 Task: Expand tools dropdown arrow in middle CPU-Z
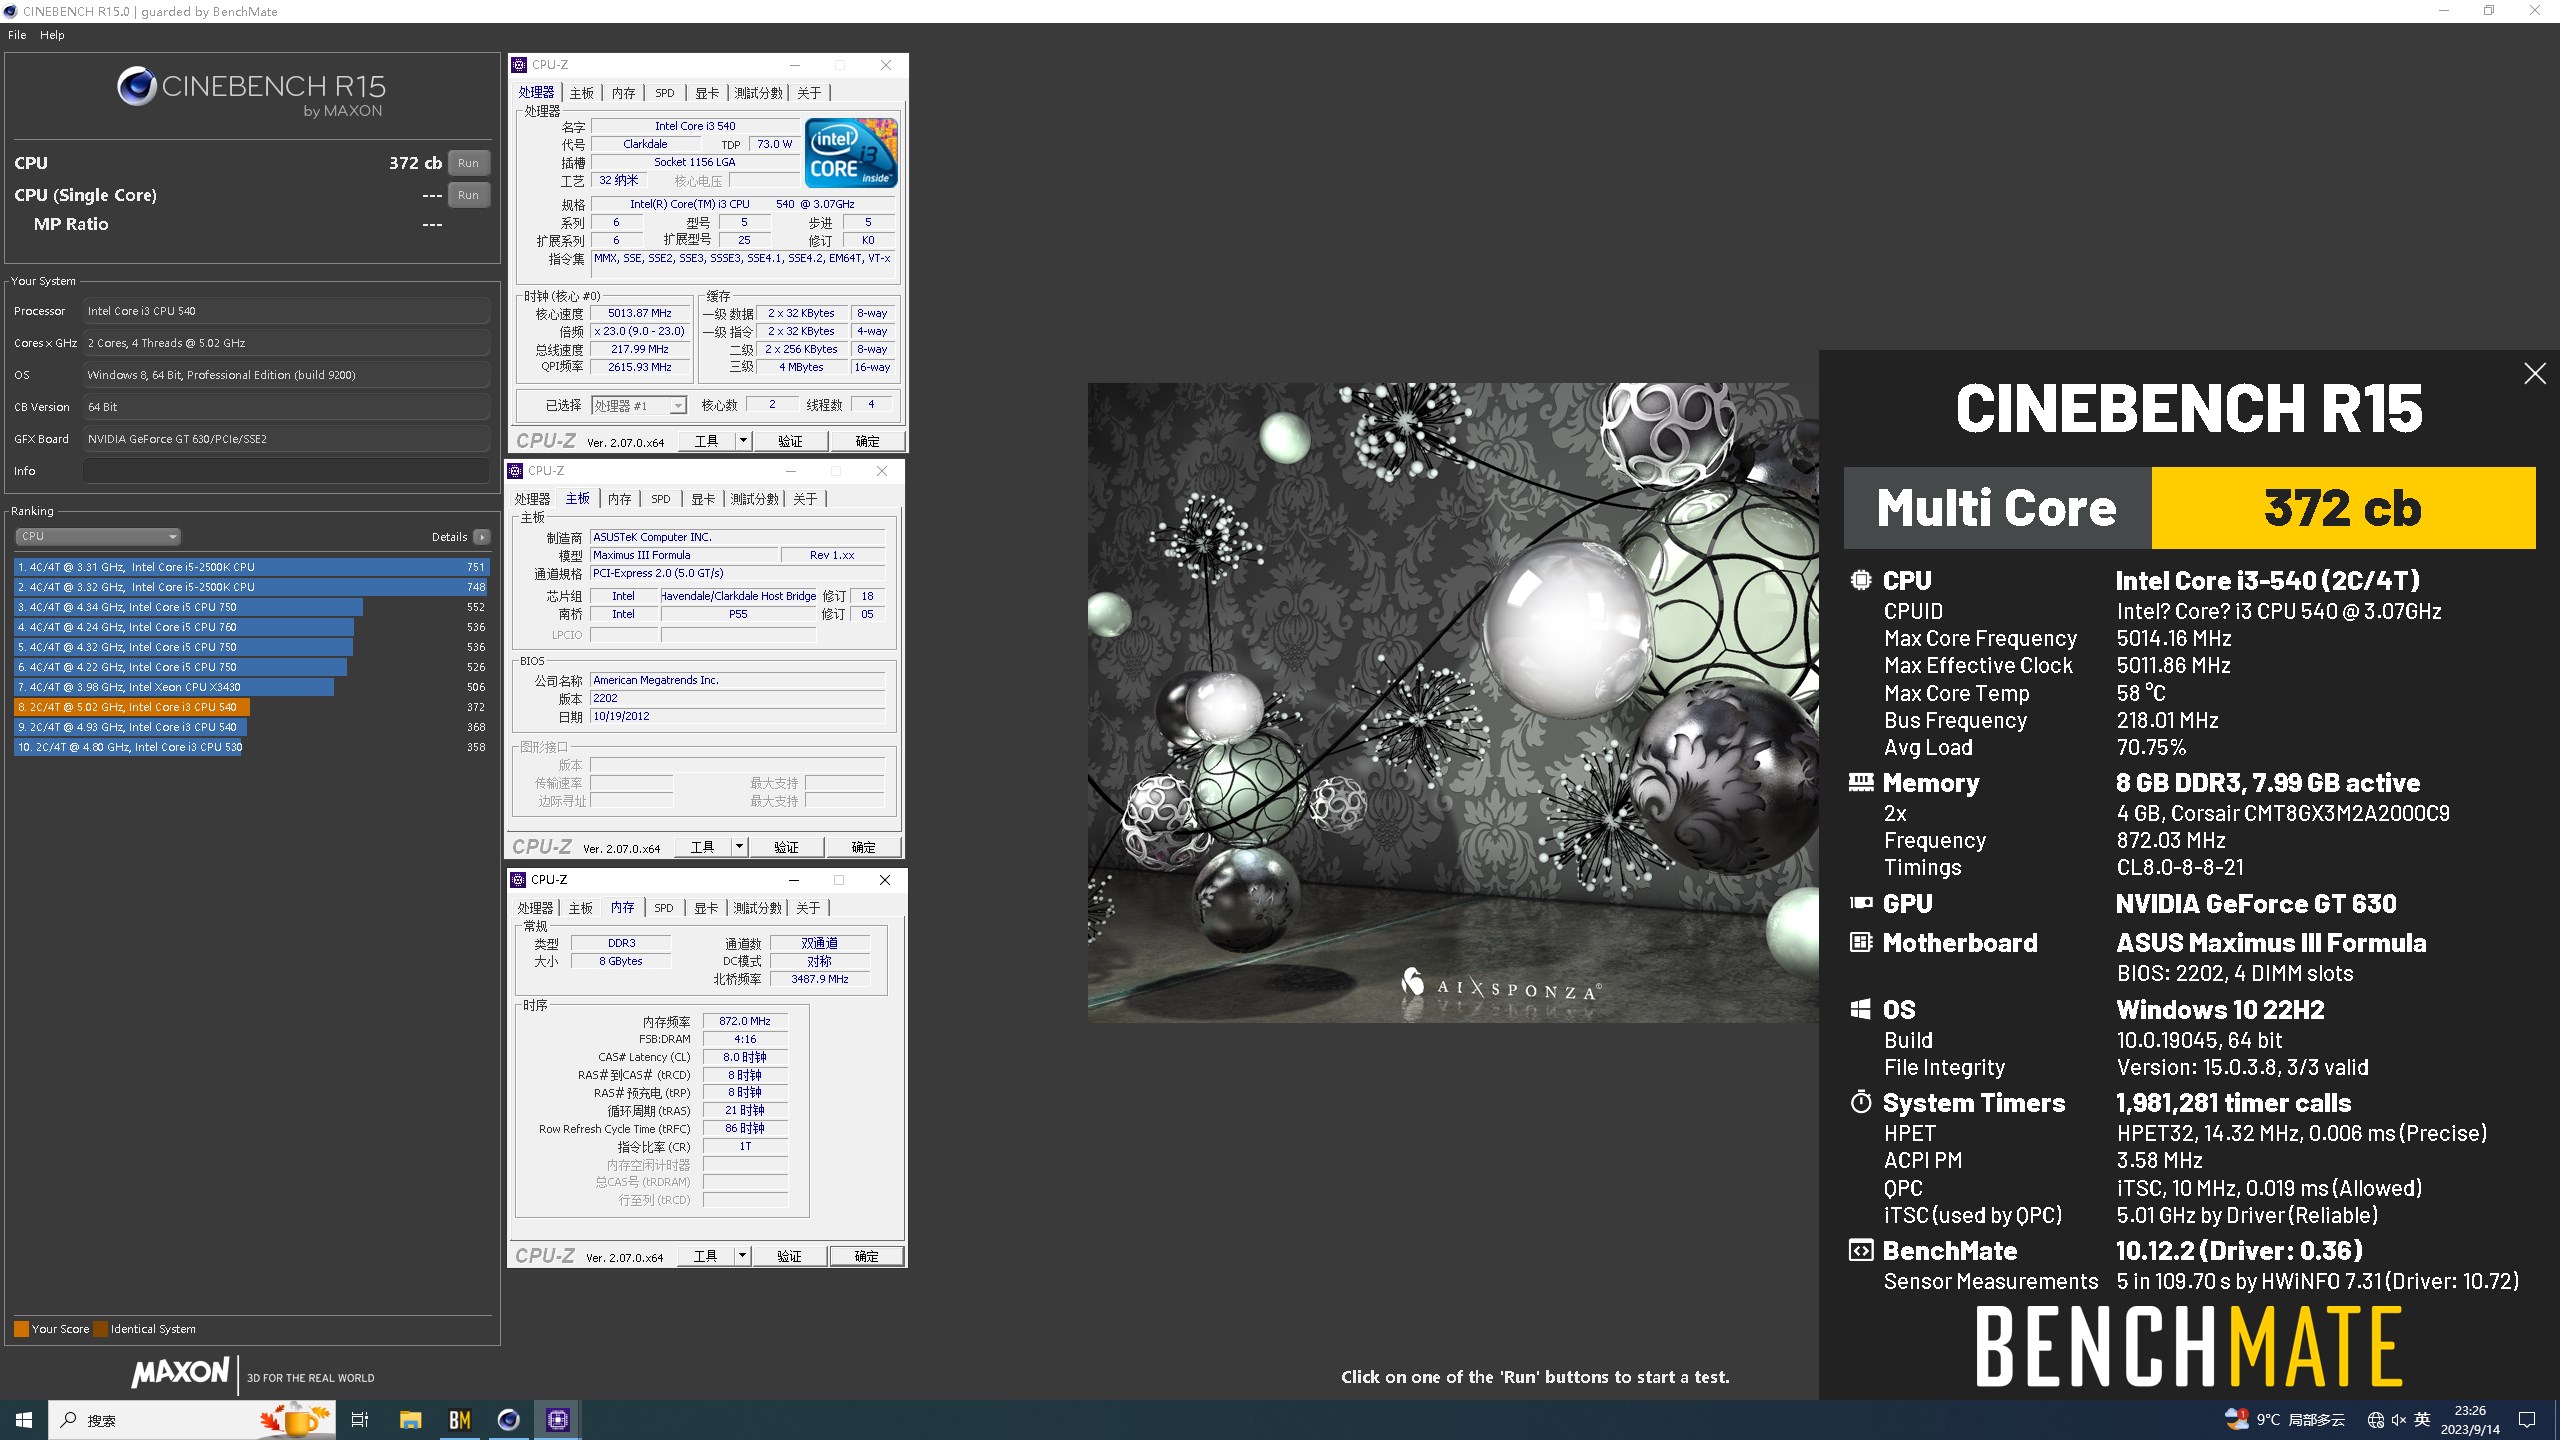coord(739,847)
